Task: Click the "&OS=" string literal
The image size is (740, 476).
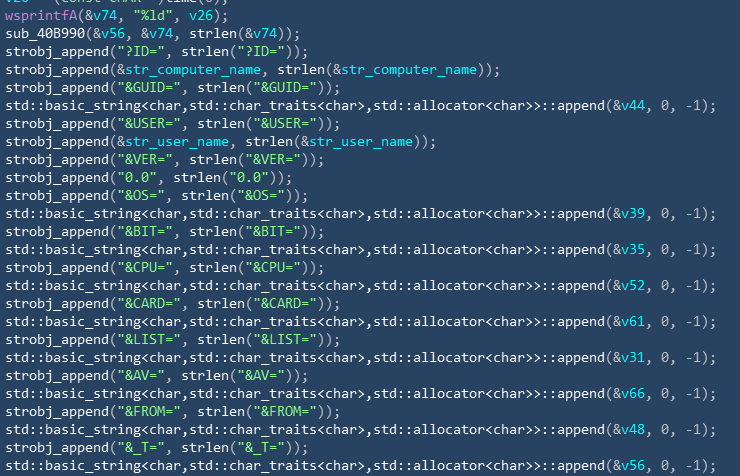Action: click(x=141, y=196)
